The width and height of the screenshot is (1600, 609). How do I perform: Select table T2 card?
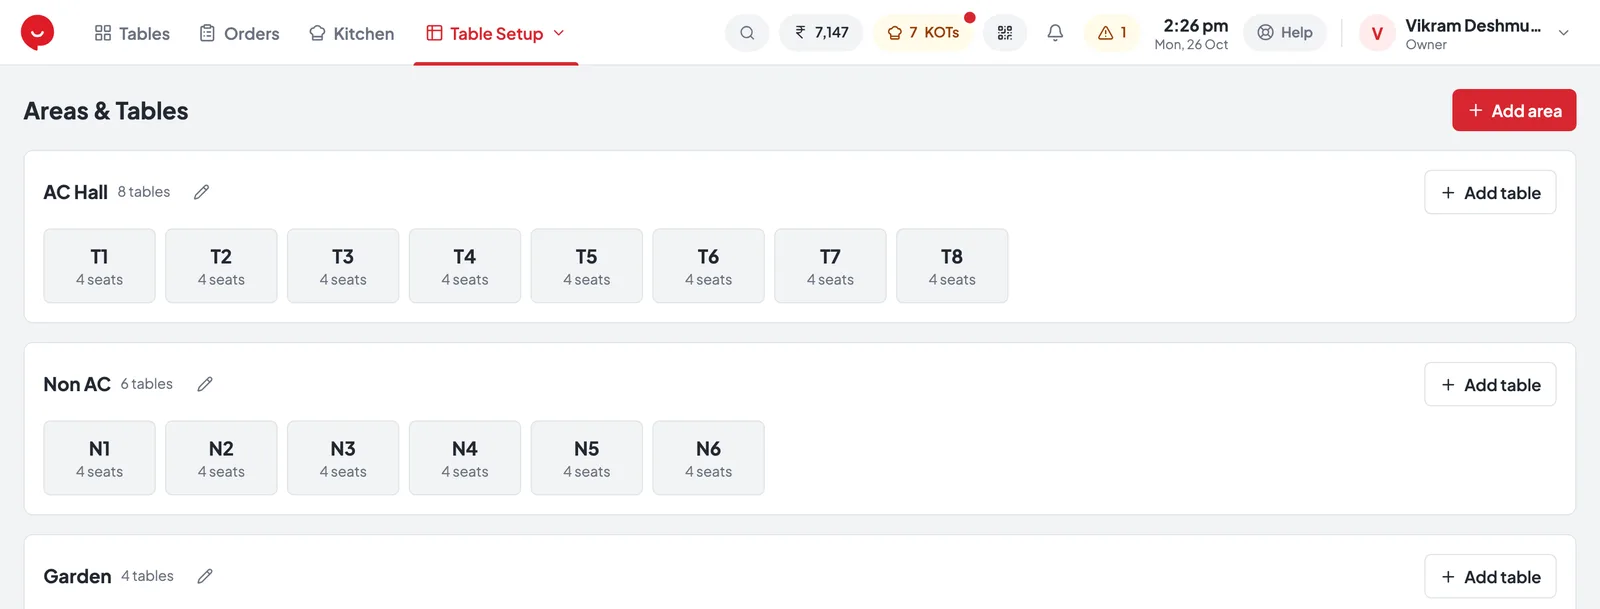(x=221, y=266)
